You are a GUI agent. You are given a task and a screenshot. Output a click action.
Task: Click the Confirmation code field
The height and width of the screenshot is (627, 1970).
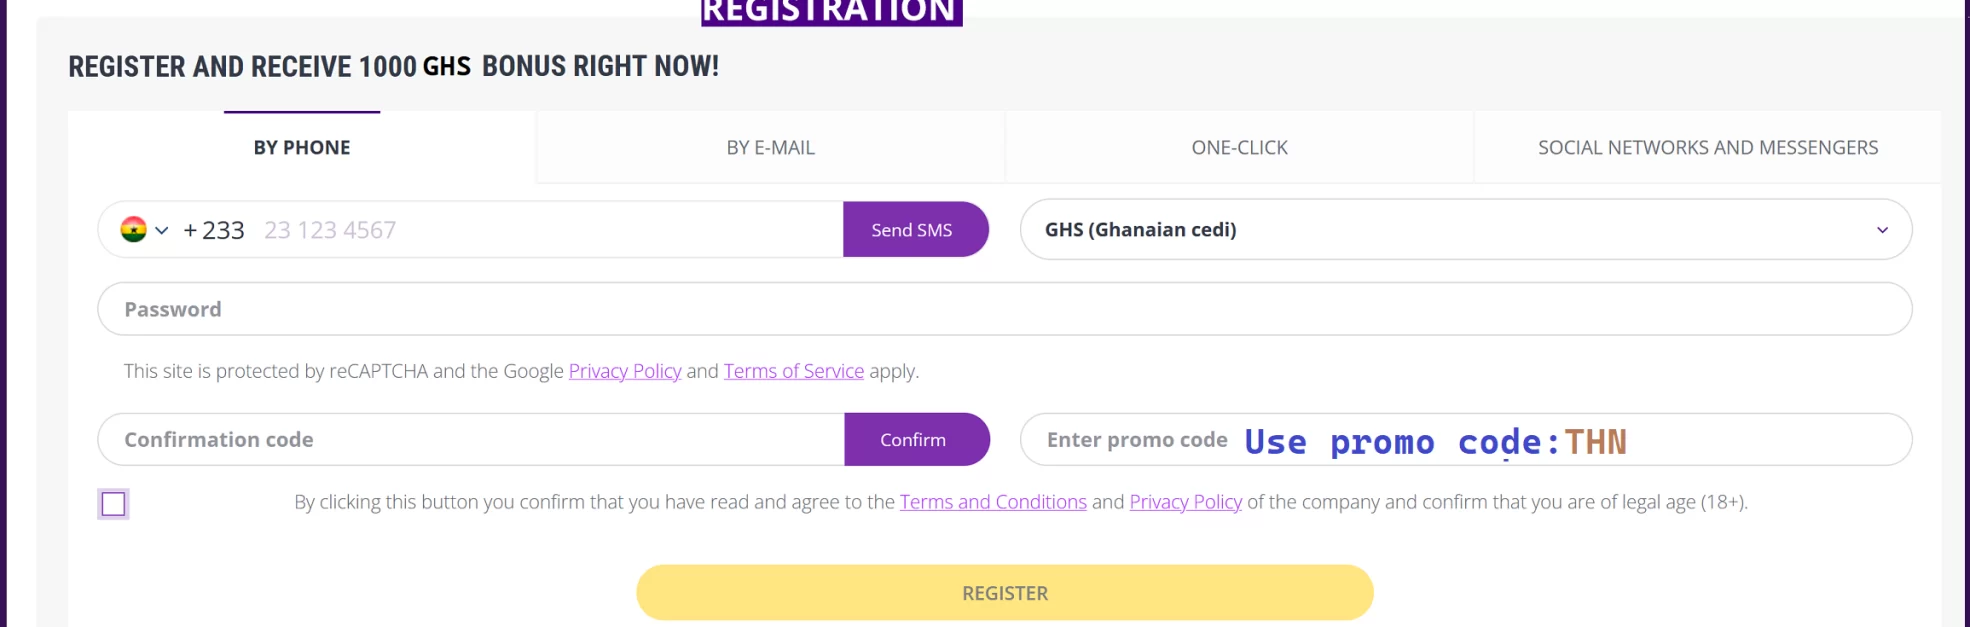(x=471, y=439)
